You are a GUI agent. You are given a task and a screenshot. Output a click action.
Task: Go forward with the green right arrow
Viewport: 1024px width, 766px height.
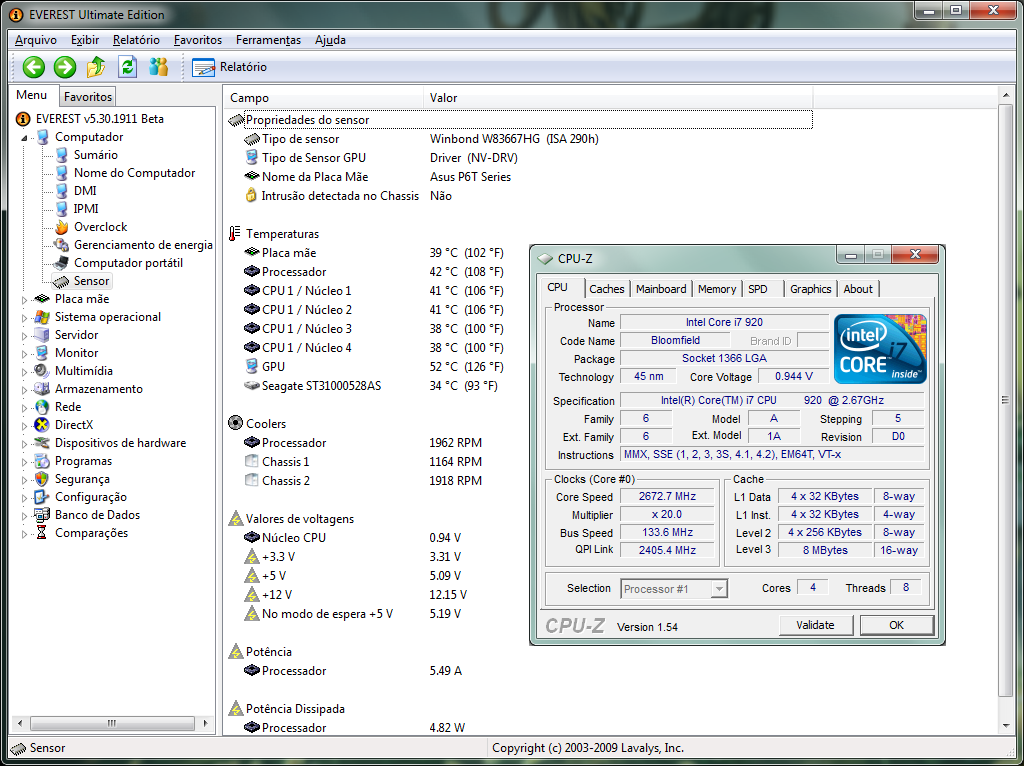point(65,67)
